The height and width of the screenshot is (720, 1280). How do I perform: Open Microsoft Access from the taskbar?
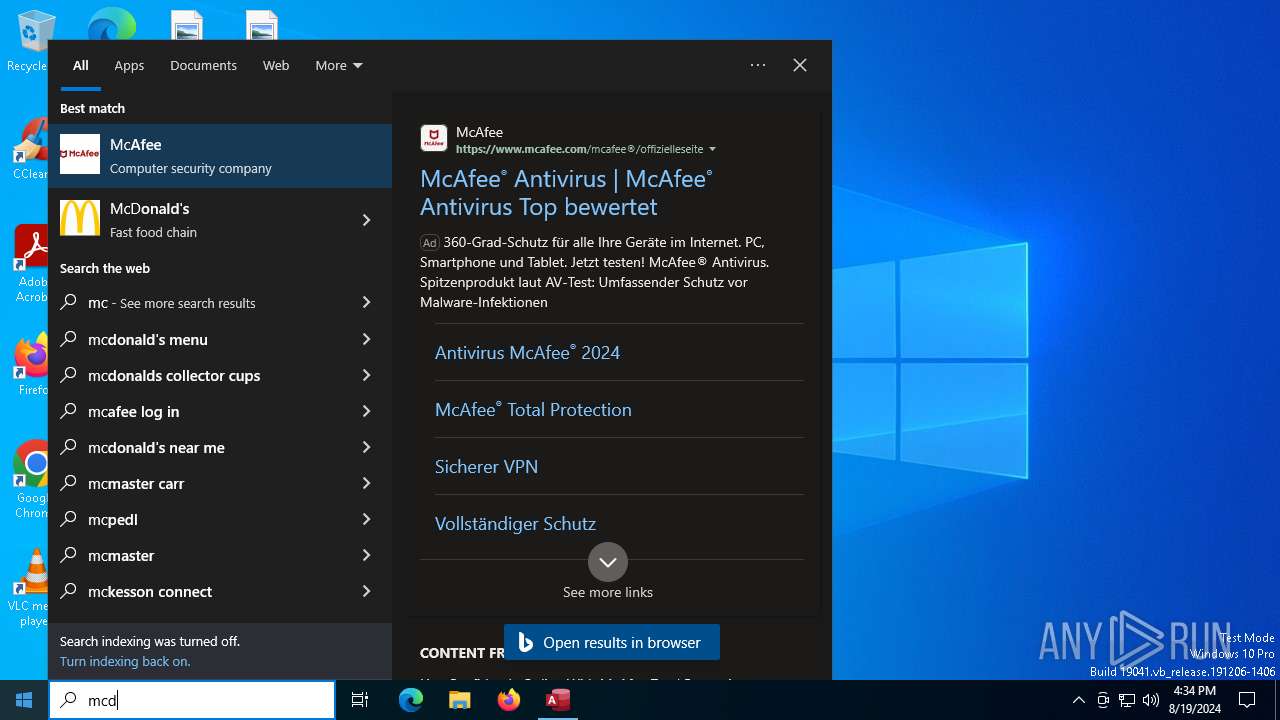coord(558,700)
